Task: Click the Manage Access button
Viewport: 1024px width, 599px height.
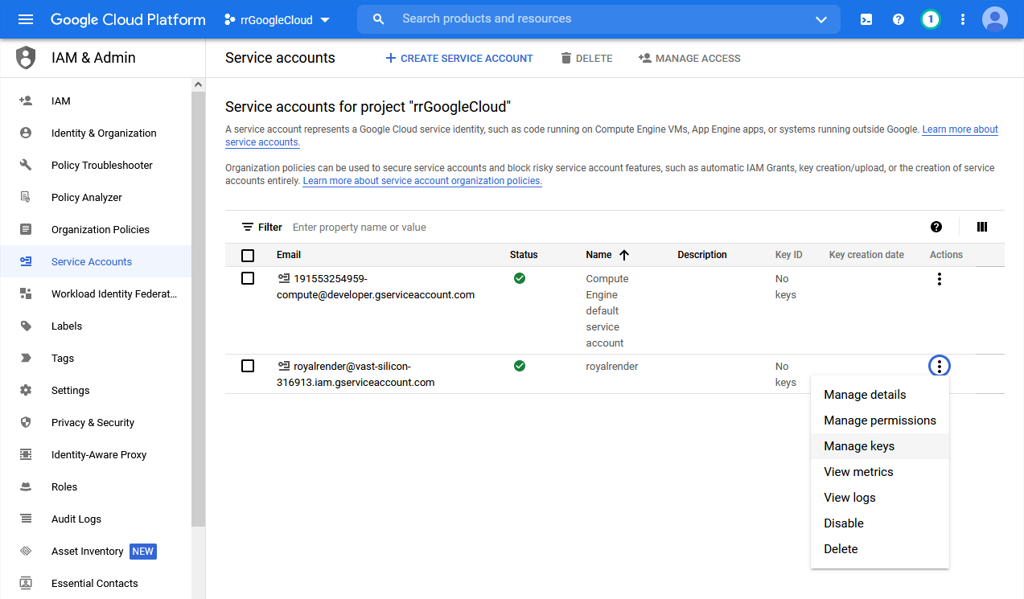Action: coord(690,58)
